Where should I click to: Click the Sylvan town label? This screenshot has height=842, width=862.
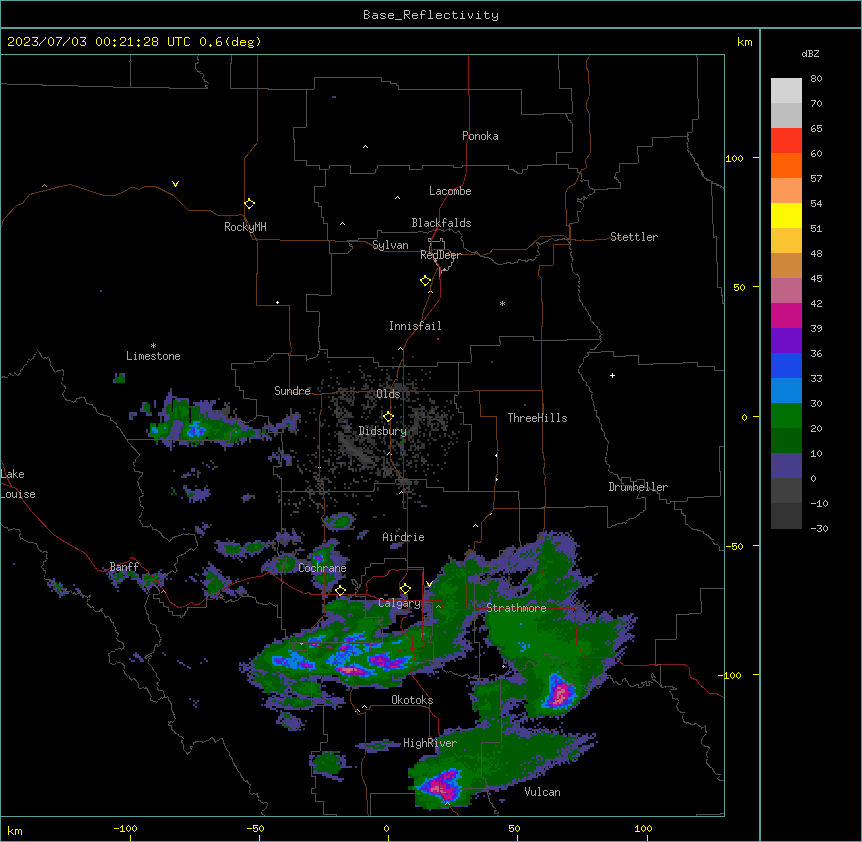pyautogui.click(x=390, y=245)
